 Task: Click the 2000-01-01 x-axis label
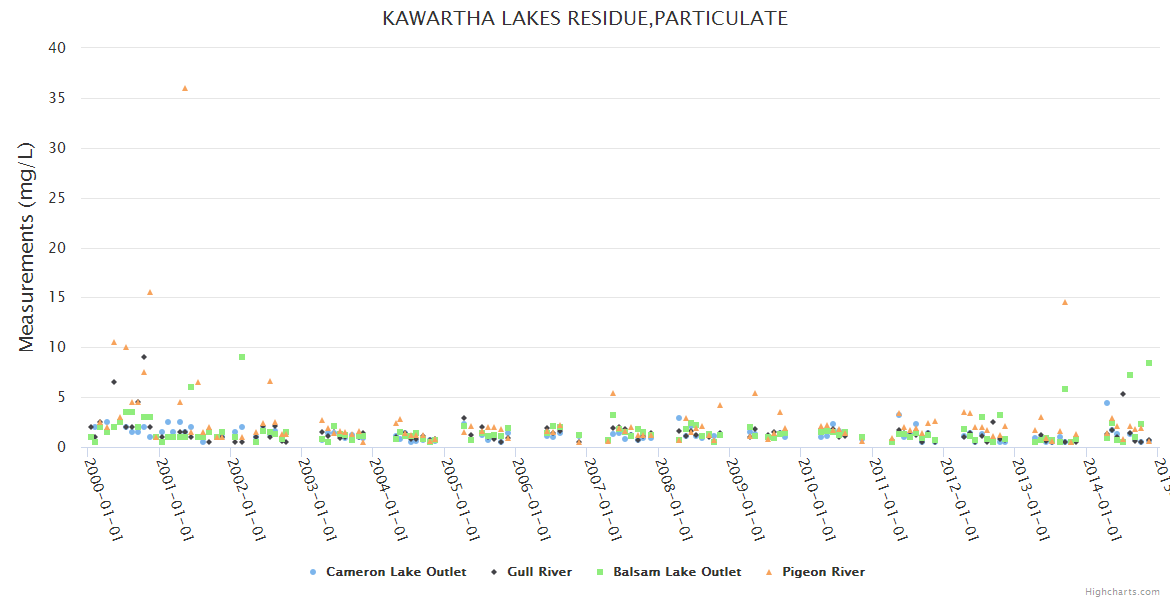(x=104, y=499)
